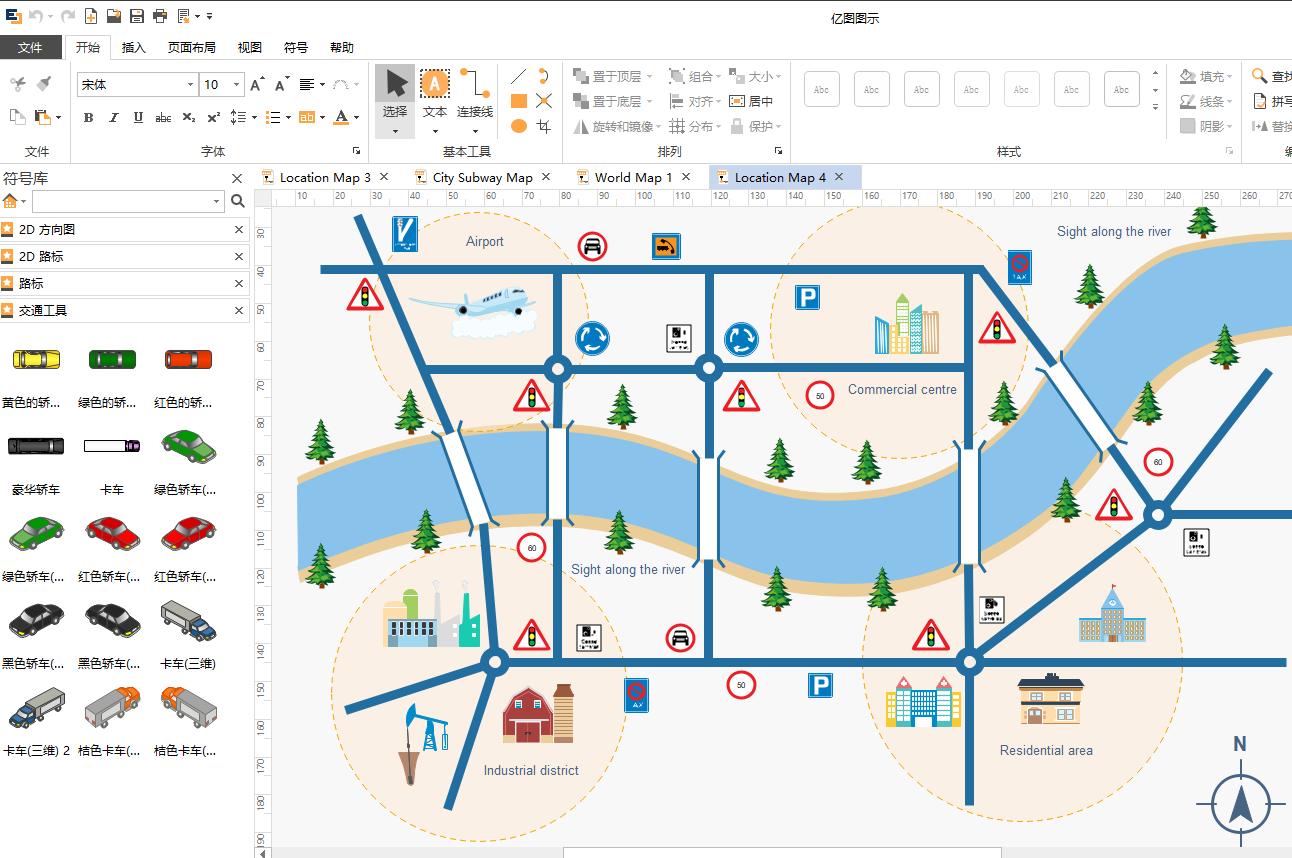1292x858 pixels.
Task: Close the 2D road sign library section
Action: pos(239,256)
